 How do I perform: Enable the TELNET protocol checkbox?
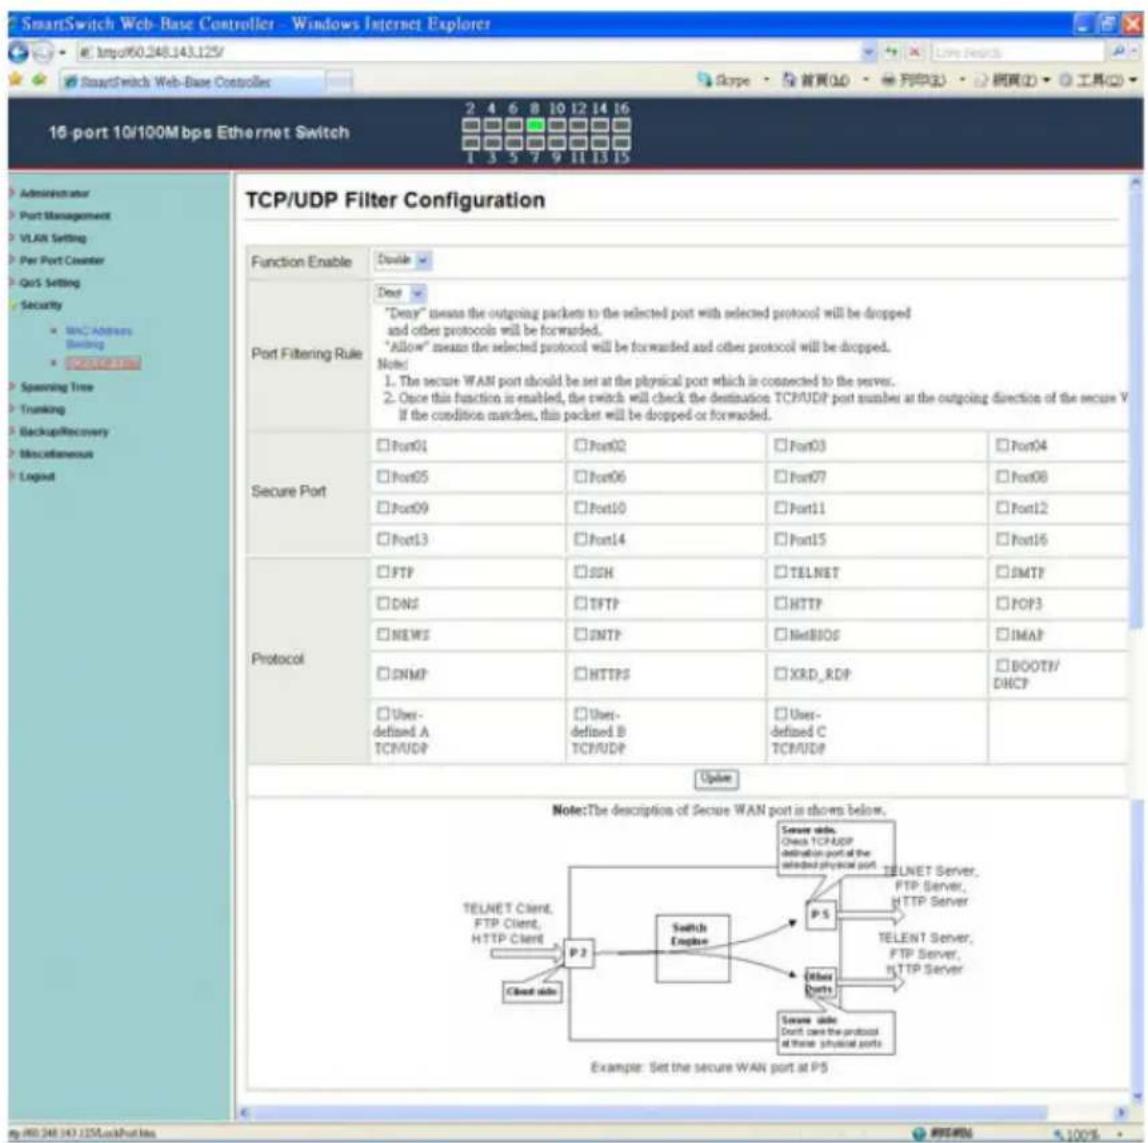coord(780,571)
